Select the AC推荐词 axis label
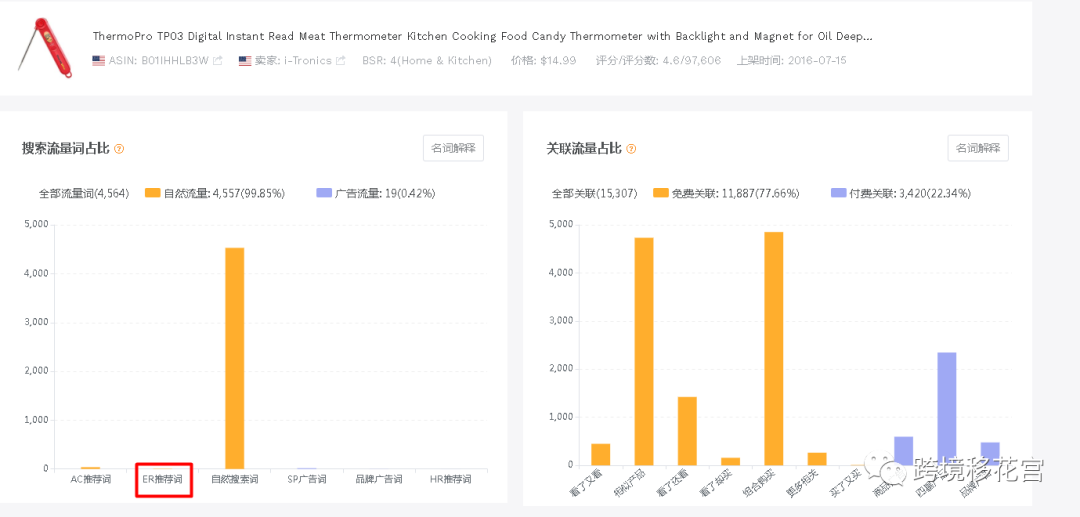This screenshot has width=1080, height=517. coord(90,480)
